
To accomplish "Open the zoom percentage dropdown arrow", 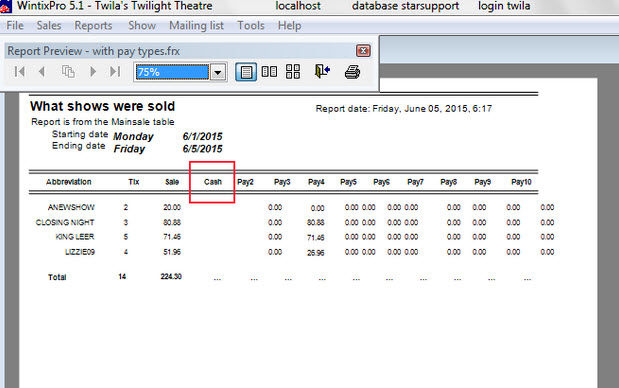I will (218, 72).
